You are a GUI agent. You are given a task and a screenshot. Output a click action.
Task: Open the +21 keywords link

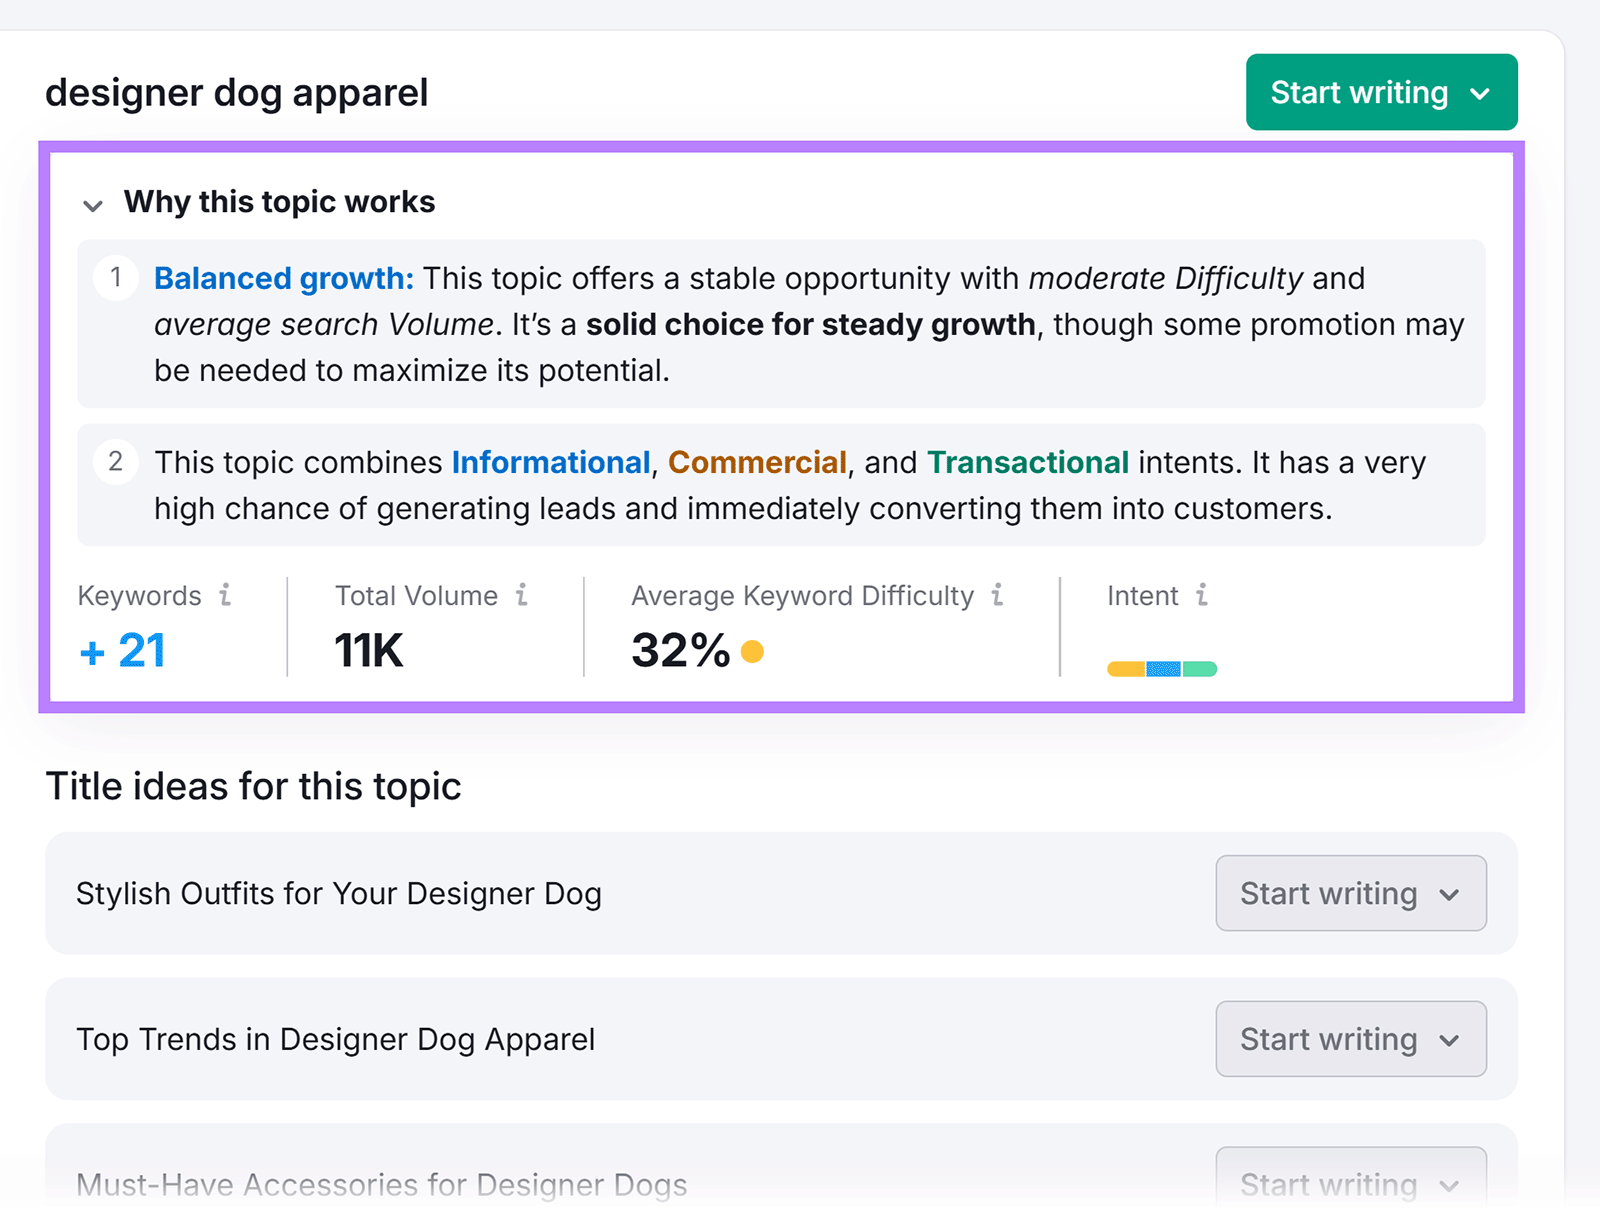[121, 650]
